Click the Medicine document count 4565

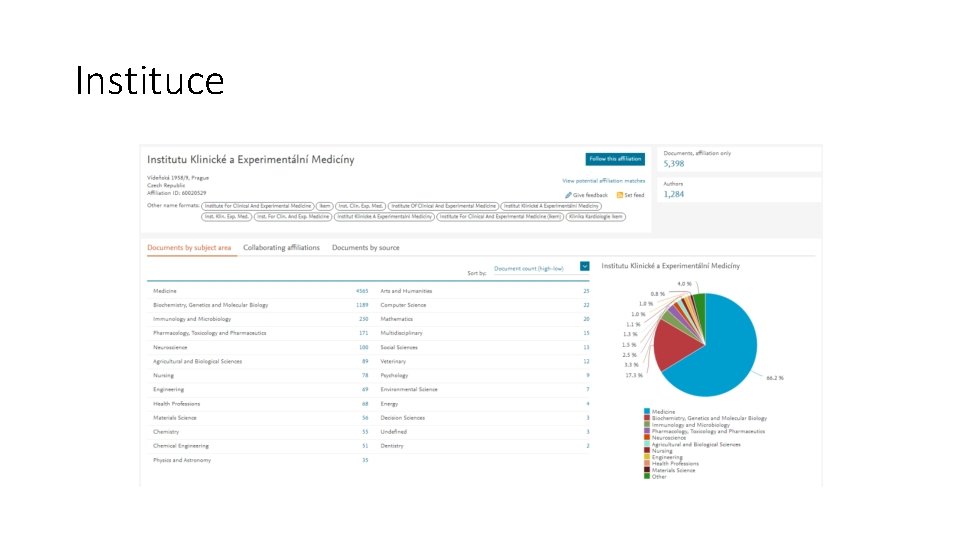pyautogui.click(x=362, y=291)
